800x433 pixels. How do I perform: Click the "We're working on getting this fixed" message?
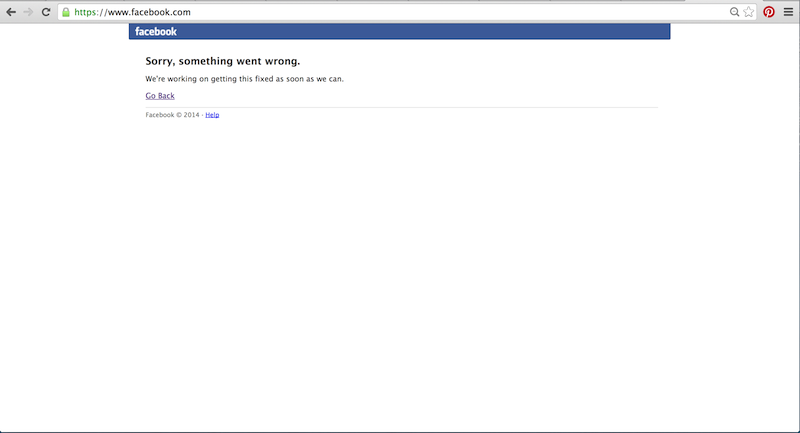pos(244,78)
